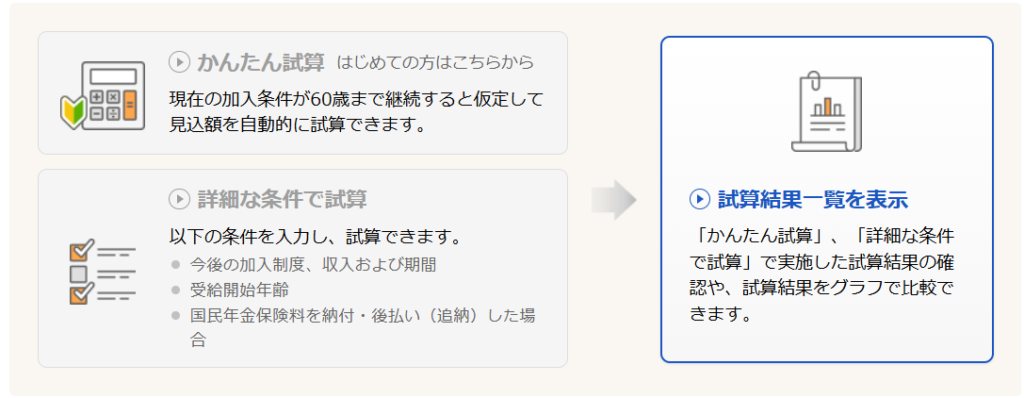Click the top orange checked box in checklist graphic
The width and height of the screenshot is (1024, 398).
click(x=82, y=252)
